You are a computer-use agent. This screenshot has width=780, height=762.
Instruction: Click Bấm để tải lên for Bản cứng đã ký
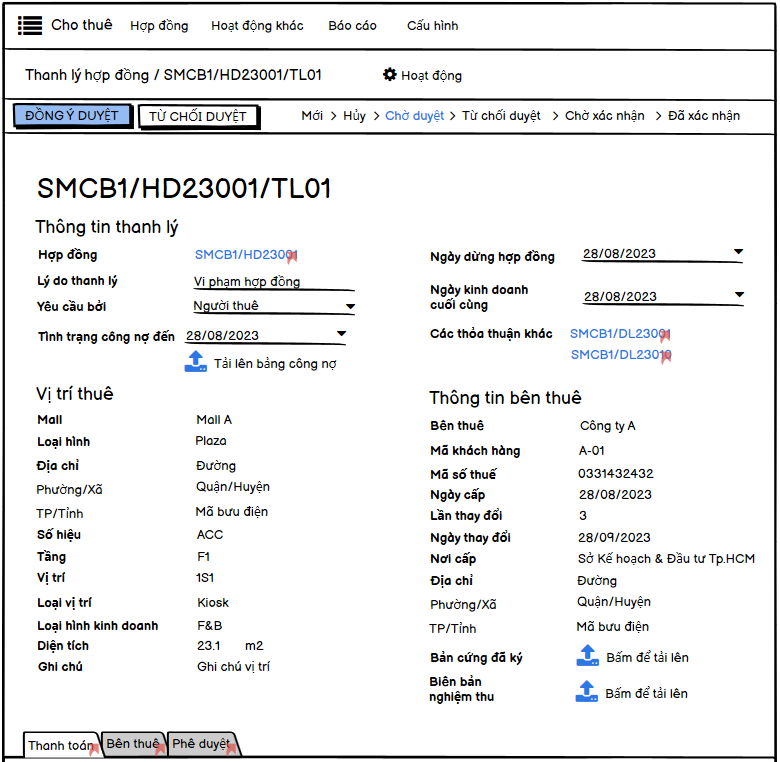pos(647,658)
